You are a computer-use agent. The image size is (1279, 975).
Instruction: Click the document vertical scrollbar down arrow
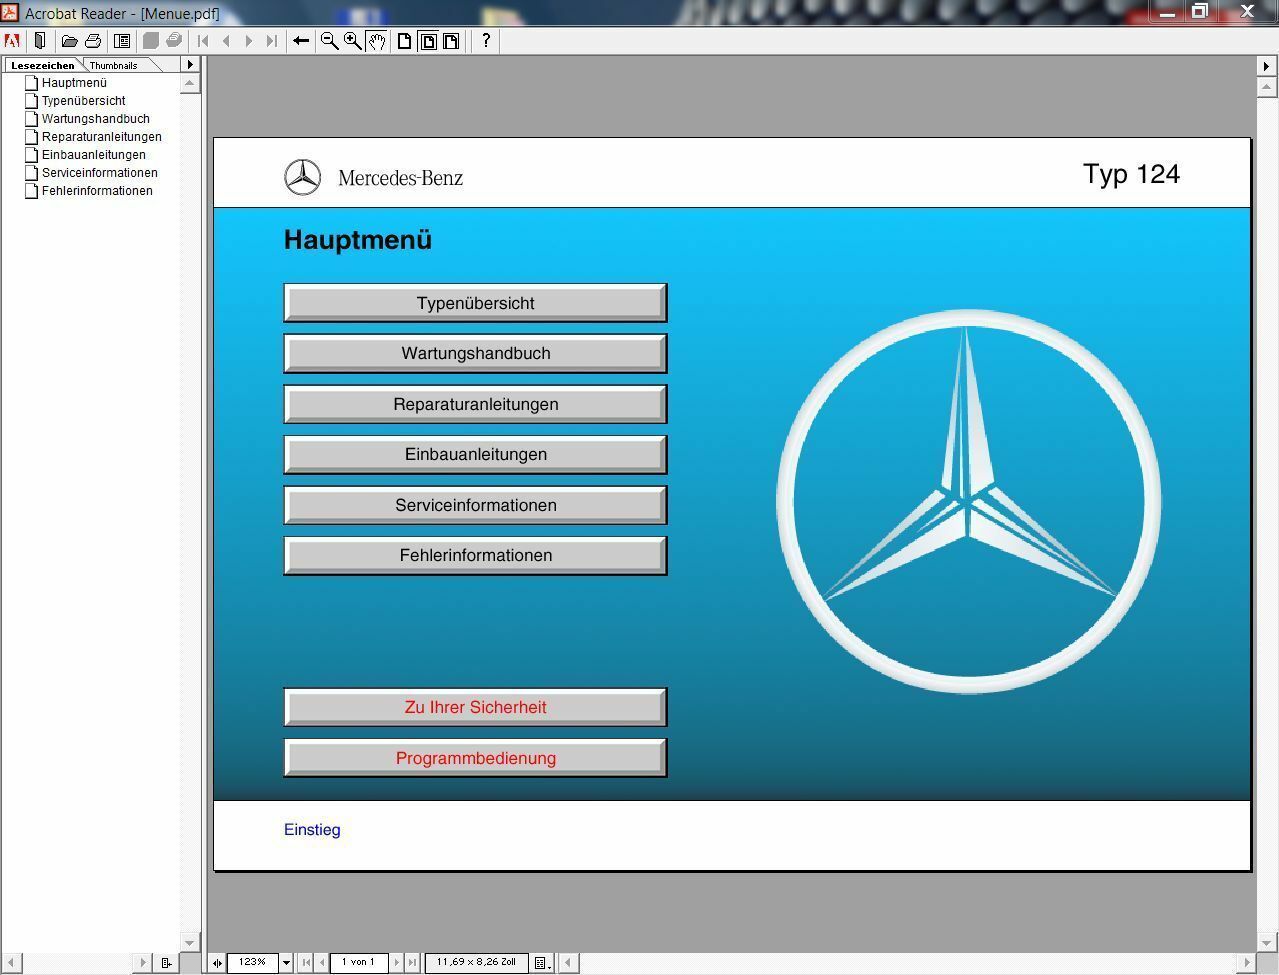point(1267,943)
